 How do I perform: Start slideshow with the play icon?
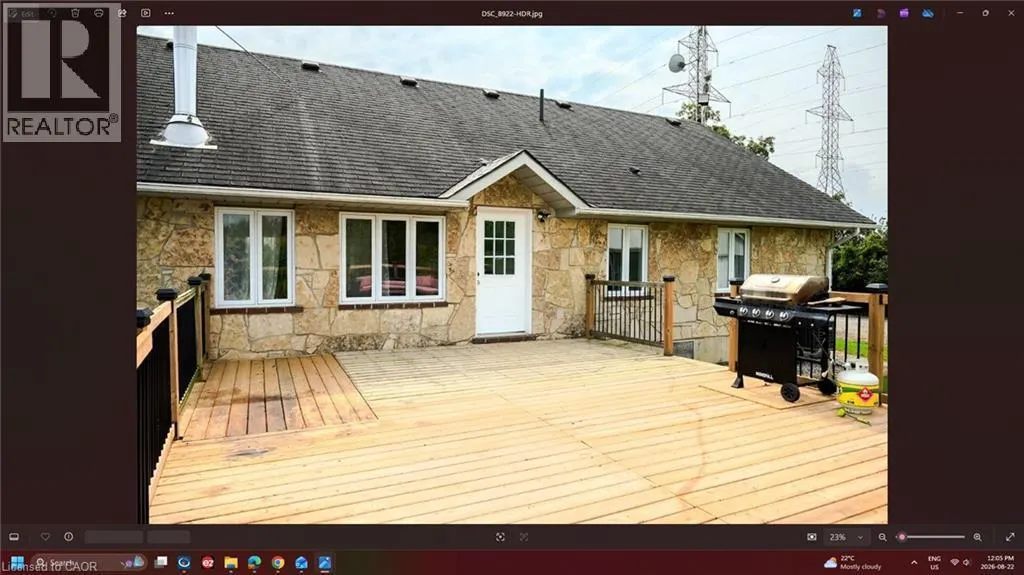click(146, 13)
